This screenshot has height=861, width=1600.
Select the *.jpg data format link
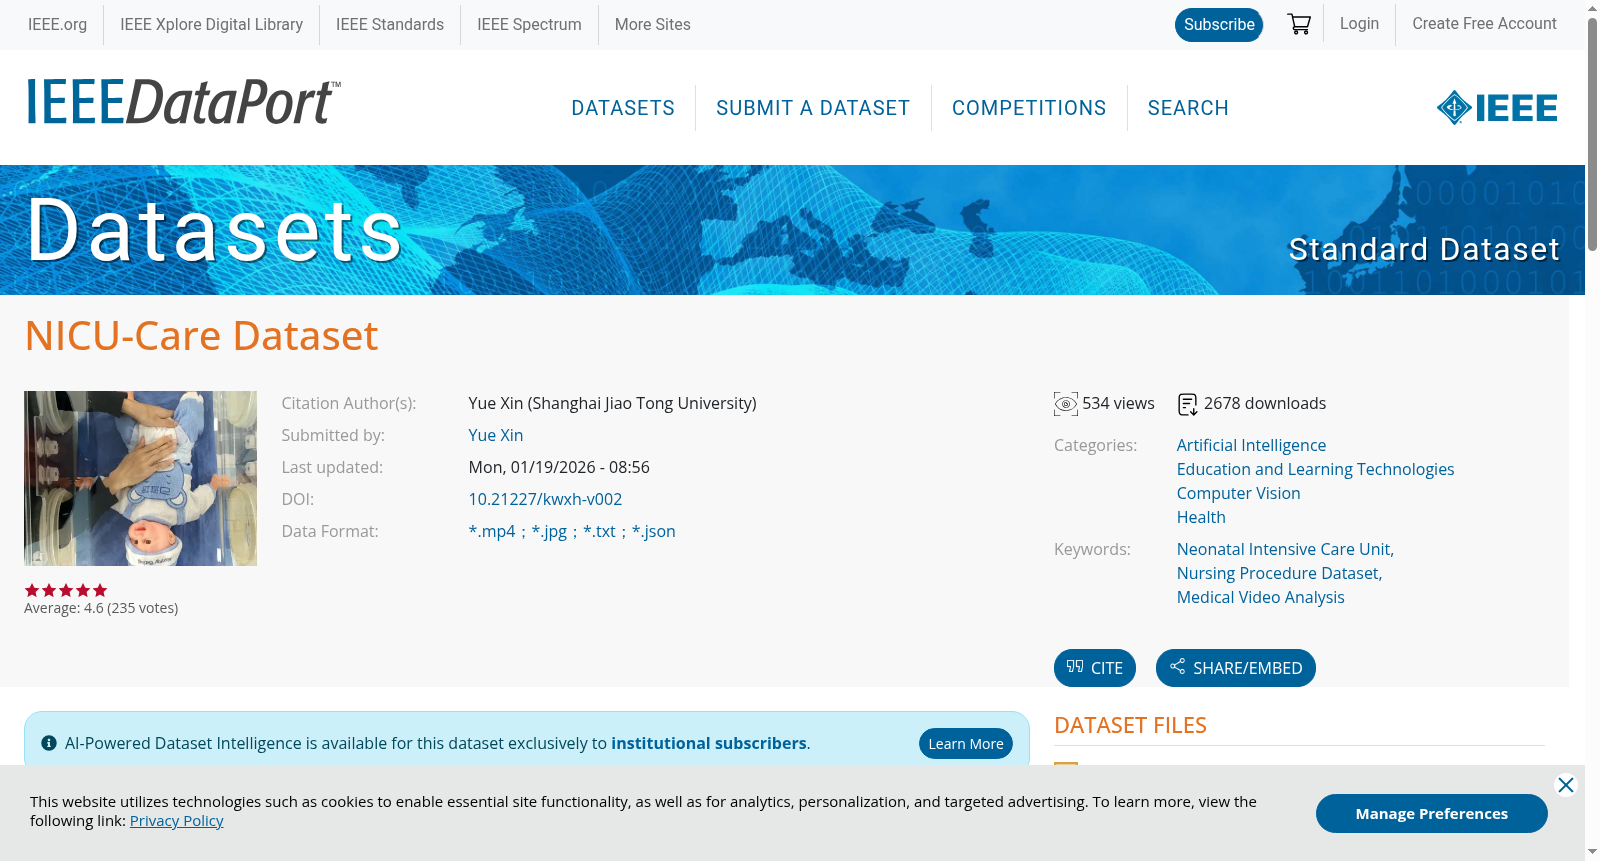(x=549, y=531)
